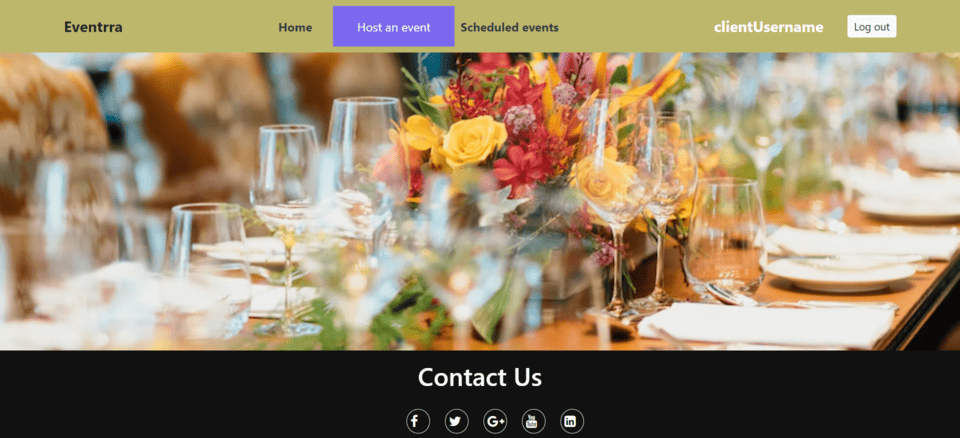Click the stemless glass right of the bouquet
This screenshot has height=438, width=960.
726,235
